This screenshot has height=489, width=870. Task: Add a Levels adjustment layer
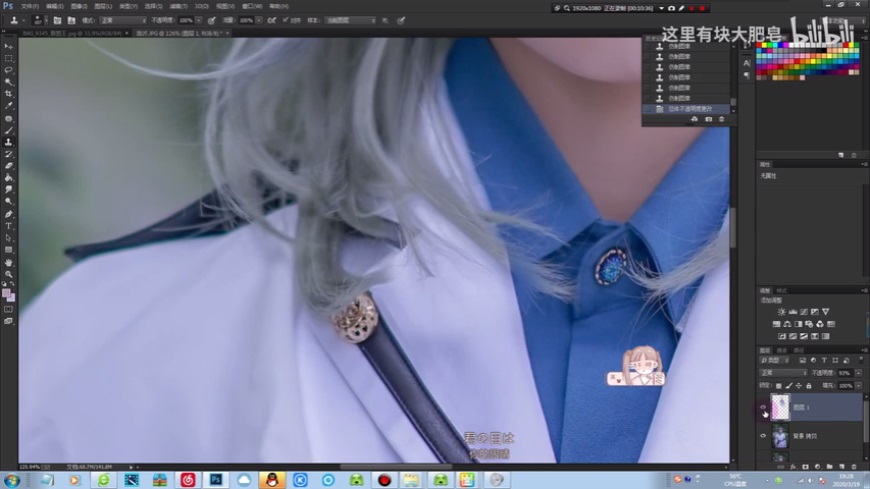pos(793,312)
